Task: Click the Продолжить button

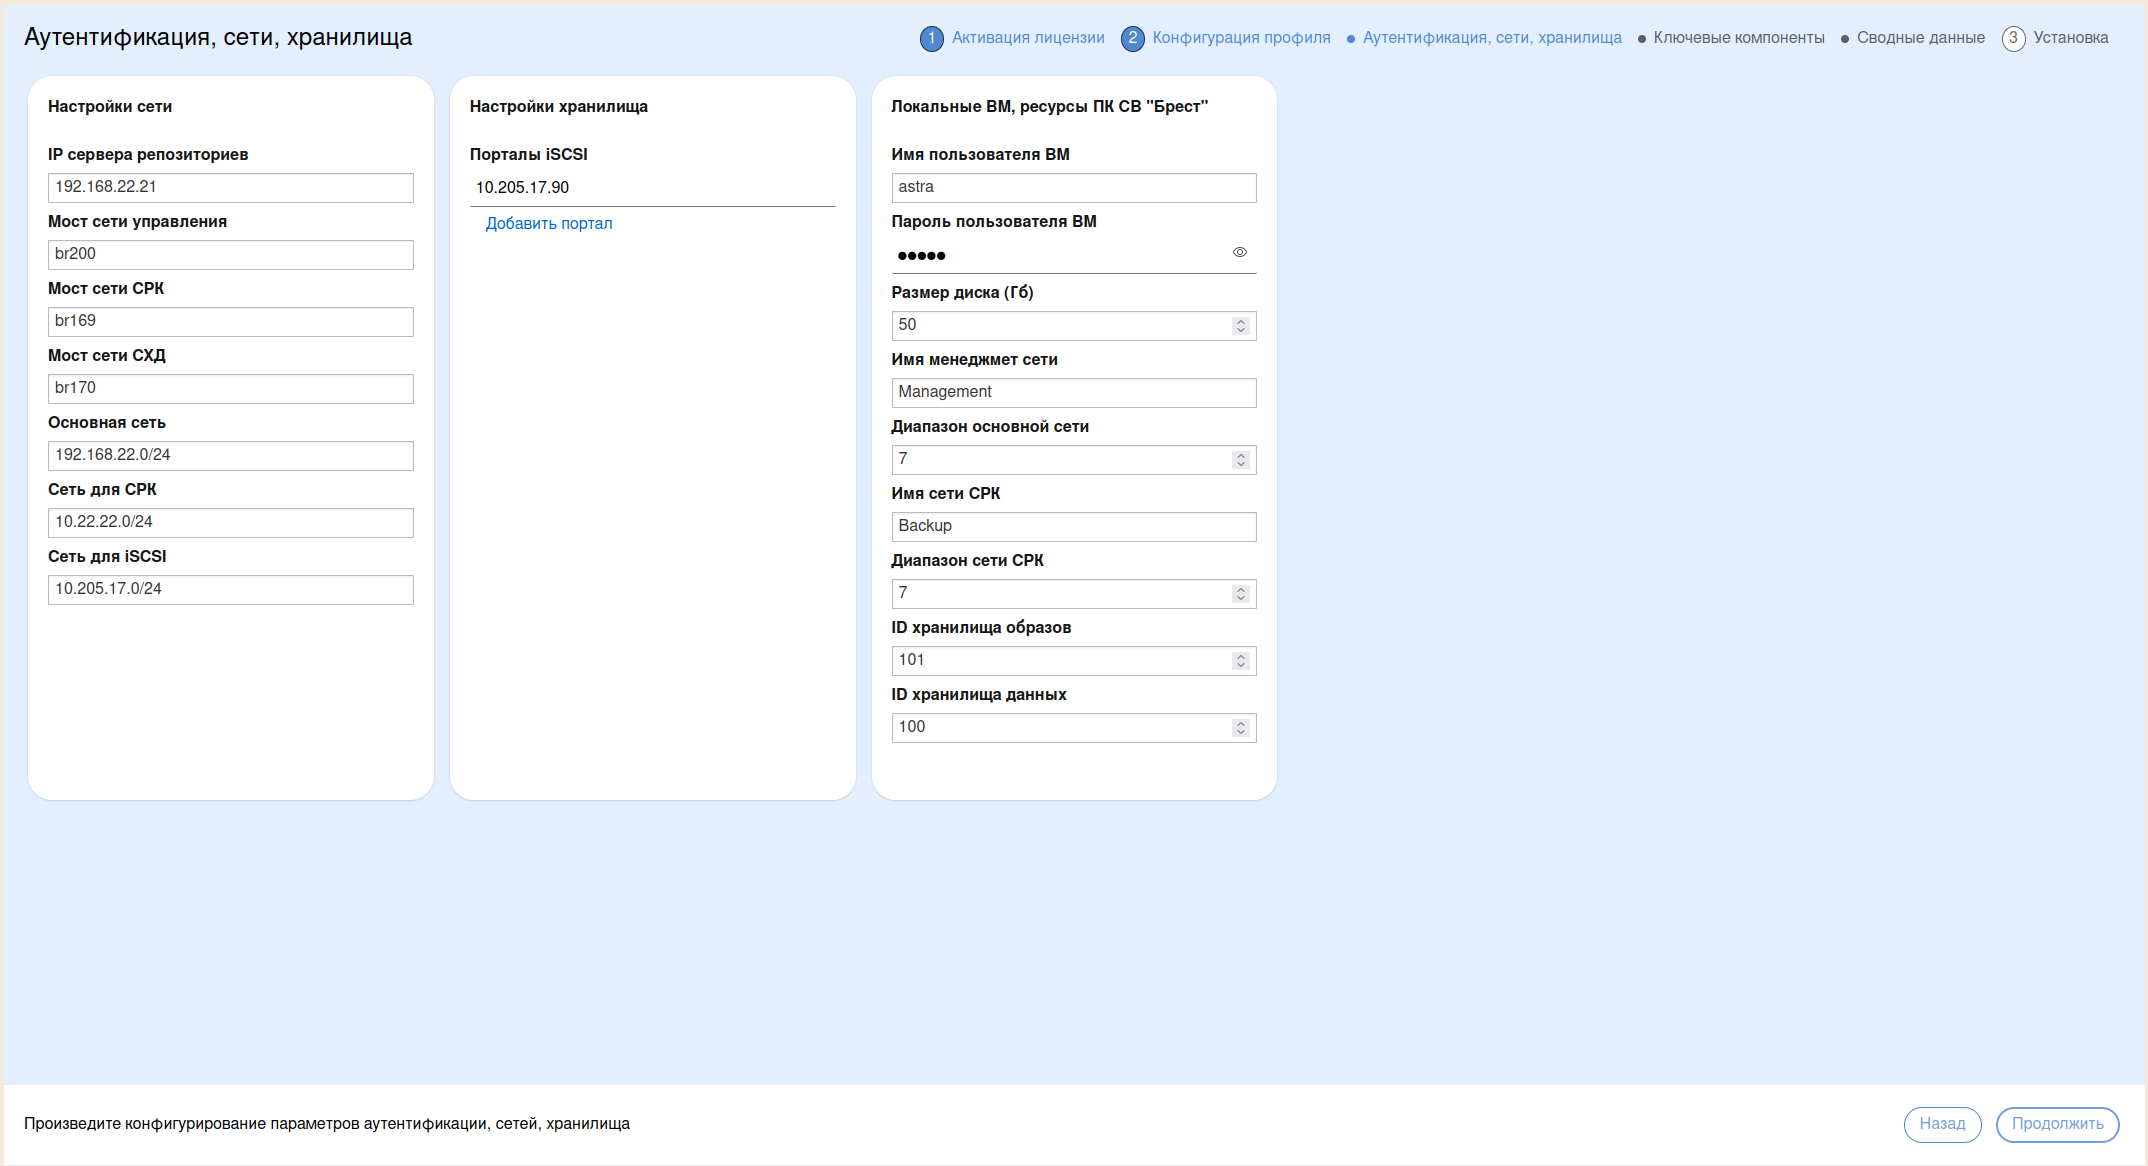Action: point(2057,1124)
